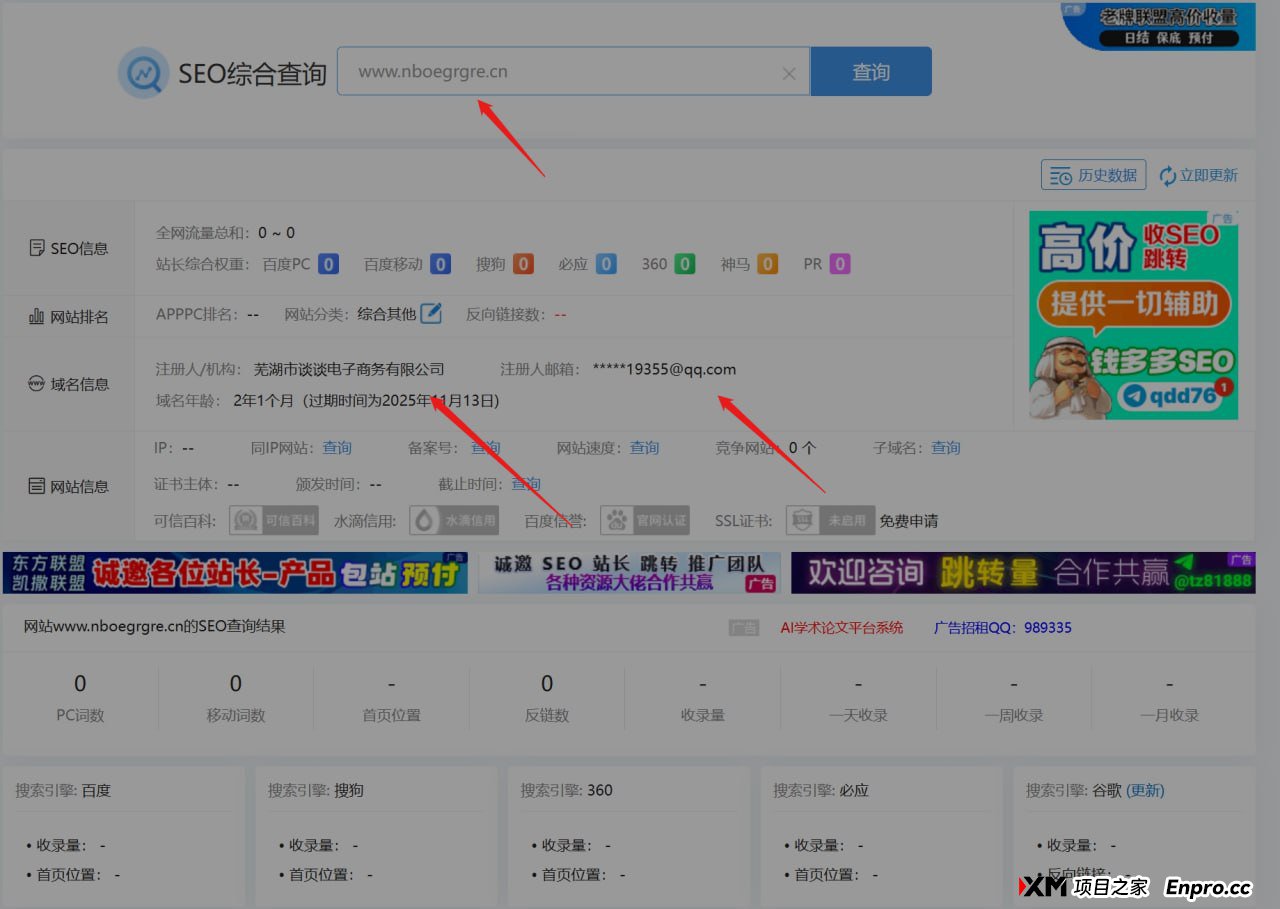Click the www.nboegrgre.cn input field
The height and width of the screenshot is (909, 1280).
(x=560, y=71)
